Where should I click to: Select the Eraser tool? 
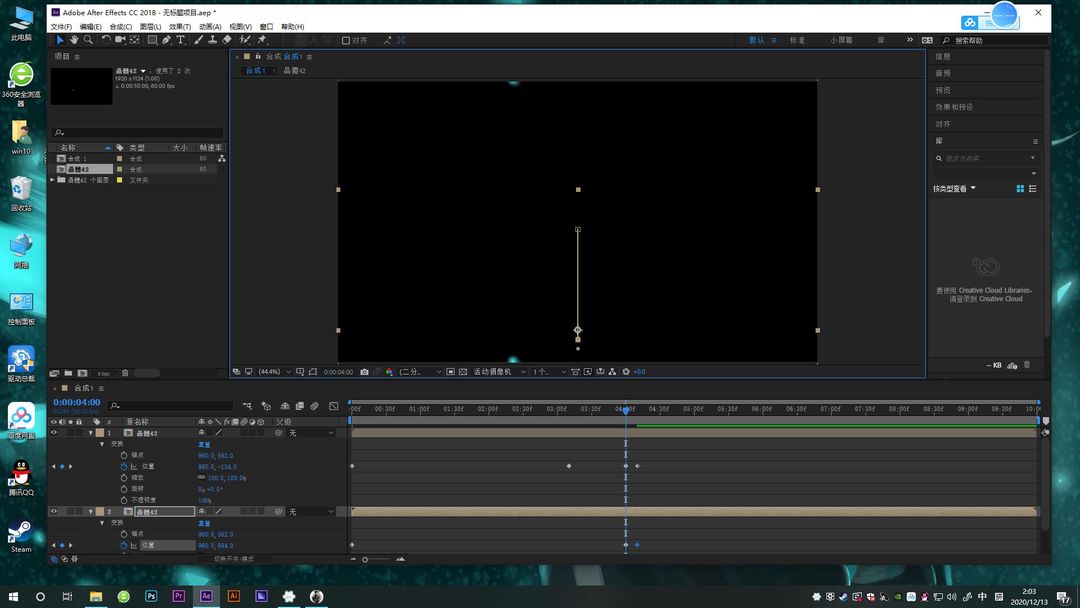click(227, 40)
